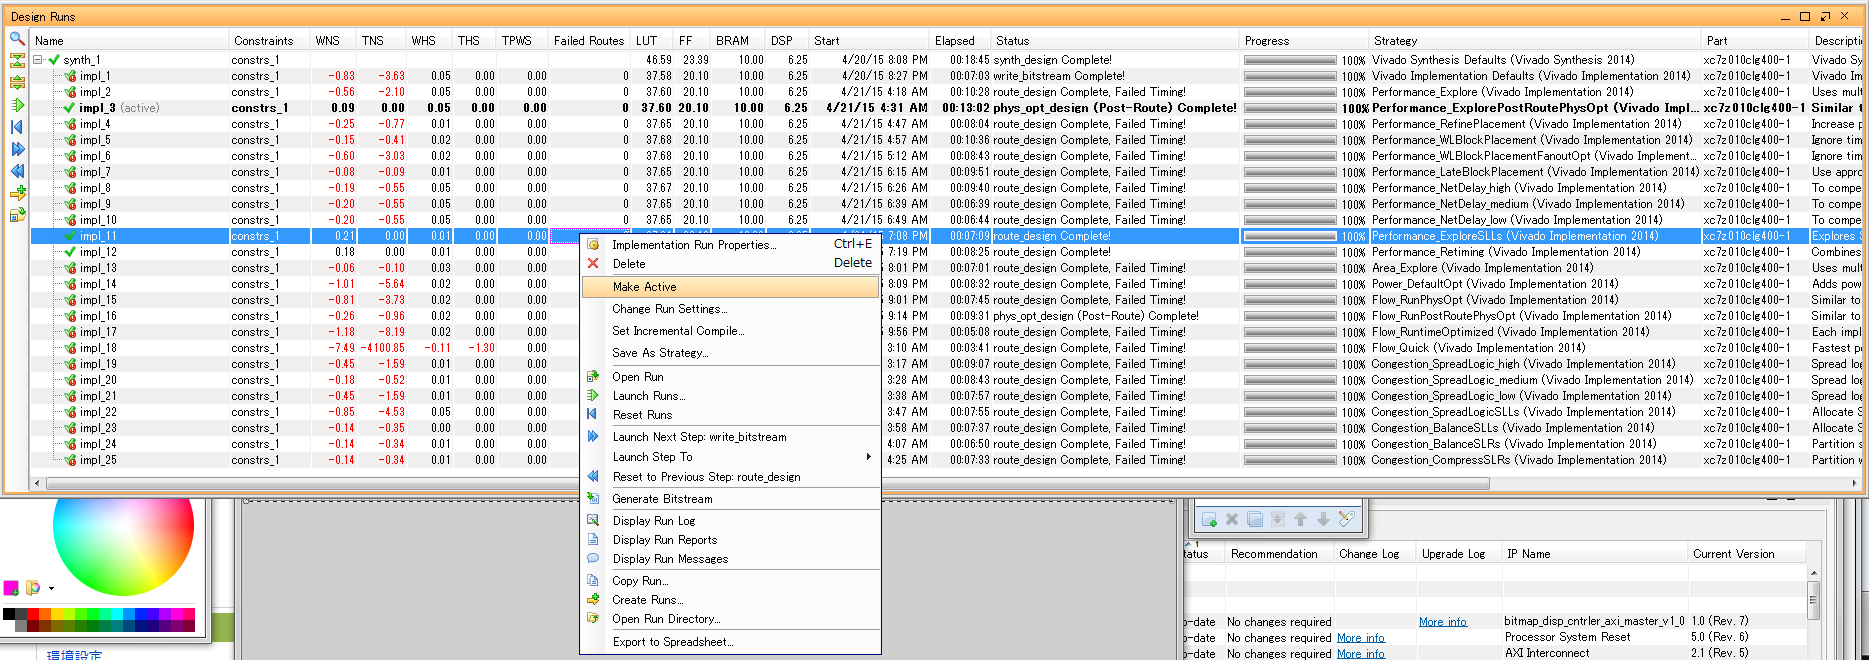Screen dimensions: 1869x660
Task: Click the float/restore icon of Design Runs panel
Action: 1825,16
